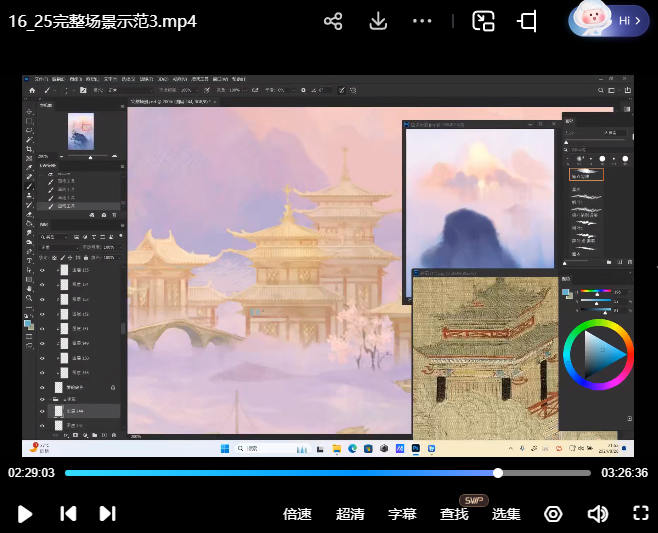
Task: Toggle the top layer's eye visibility icon
Action: [x=42, y=270]
